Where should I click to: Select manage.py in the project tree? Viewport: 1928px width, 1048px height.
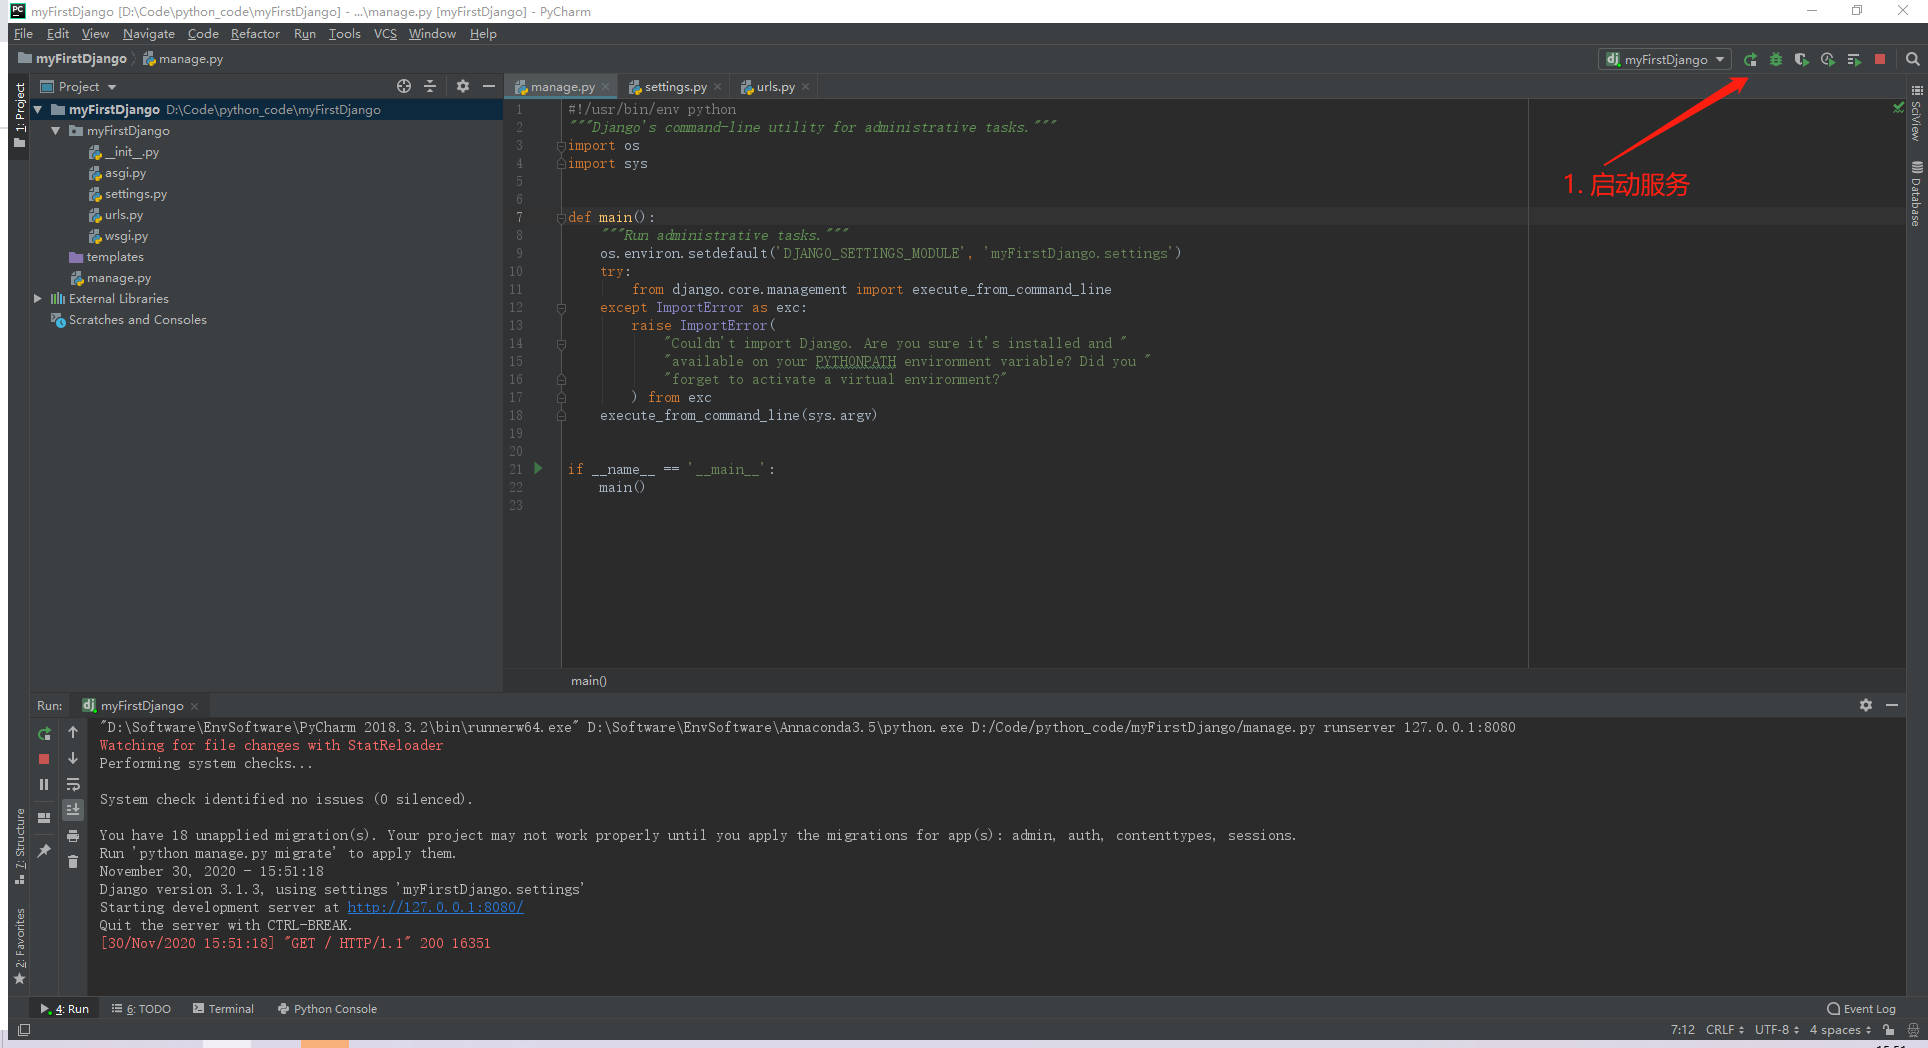pos(110,278)
